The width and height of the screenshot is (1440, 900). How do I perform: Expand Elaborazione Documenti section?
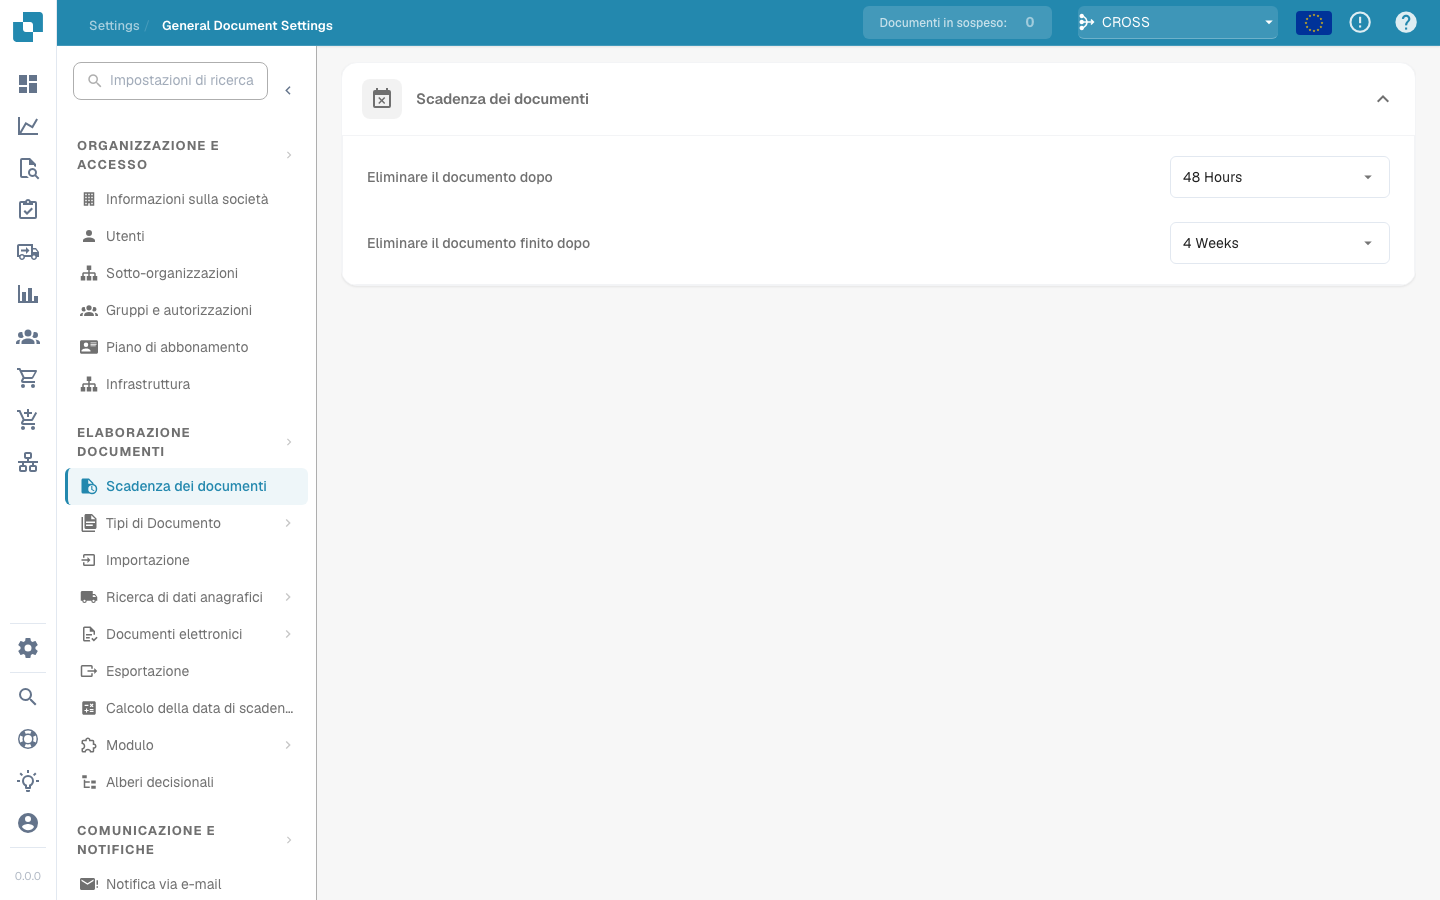point(289,442)
